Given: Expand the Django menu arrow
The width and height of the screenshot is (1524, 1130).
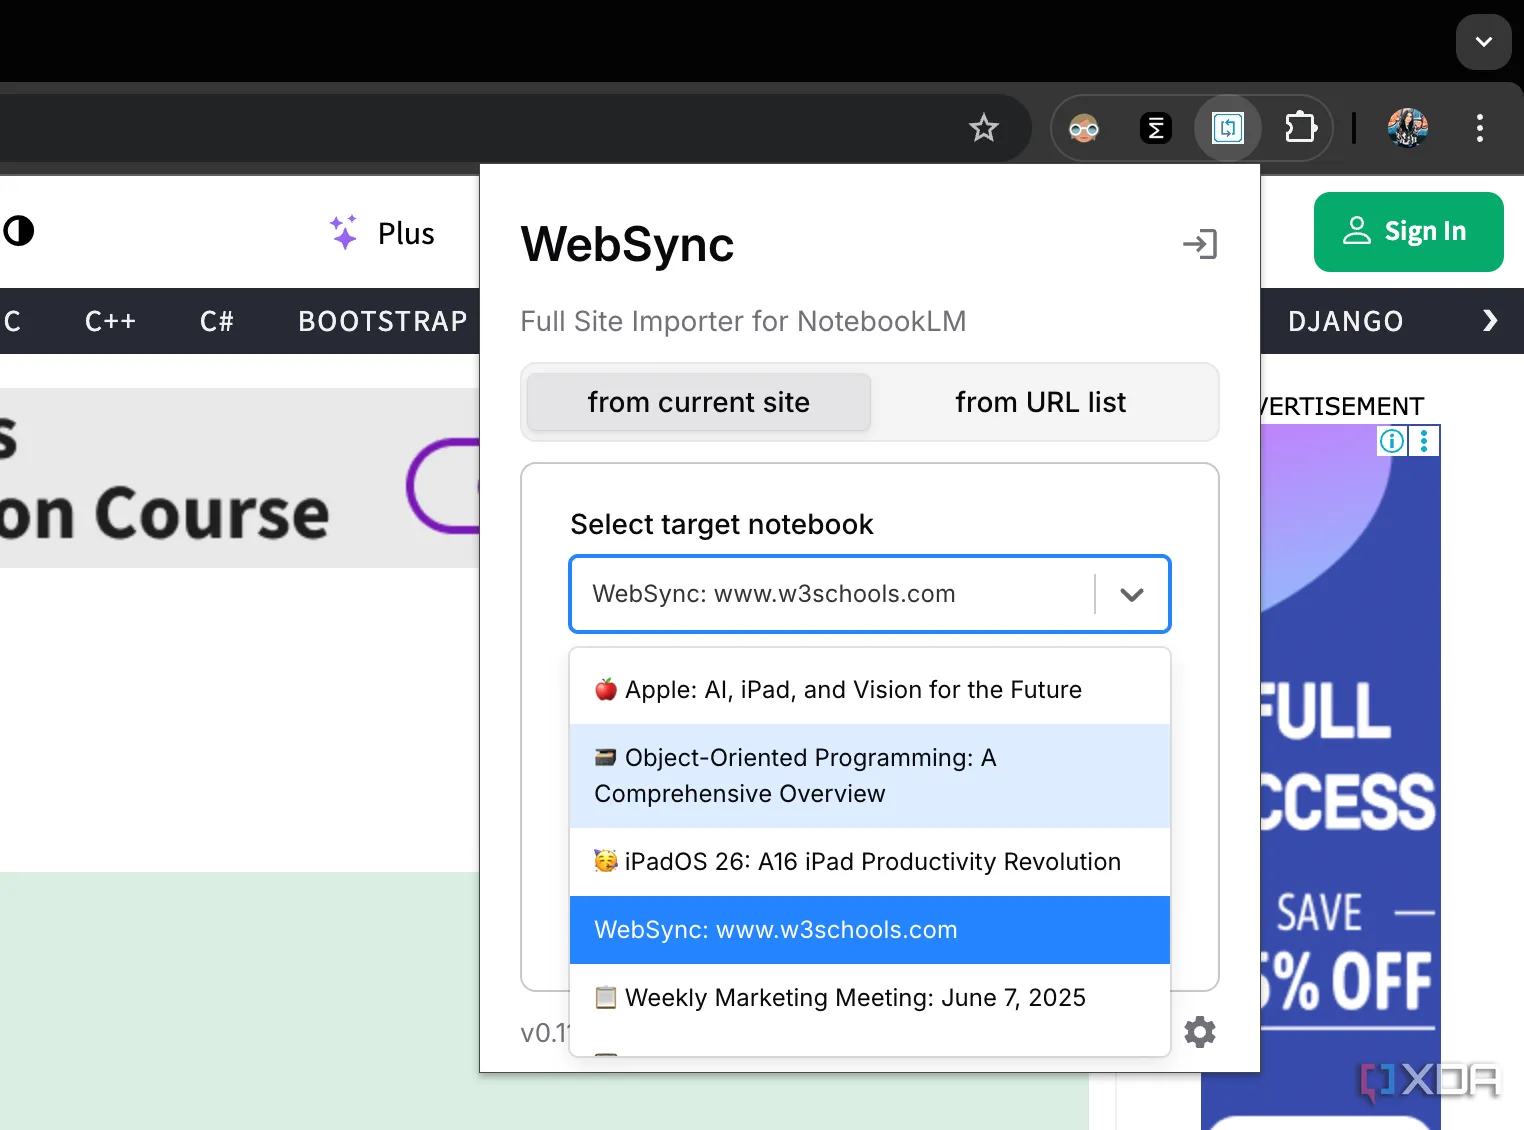Looking at the screenshot, I should coord(1489,321).
